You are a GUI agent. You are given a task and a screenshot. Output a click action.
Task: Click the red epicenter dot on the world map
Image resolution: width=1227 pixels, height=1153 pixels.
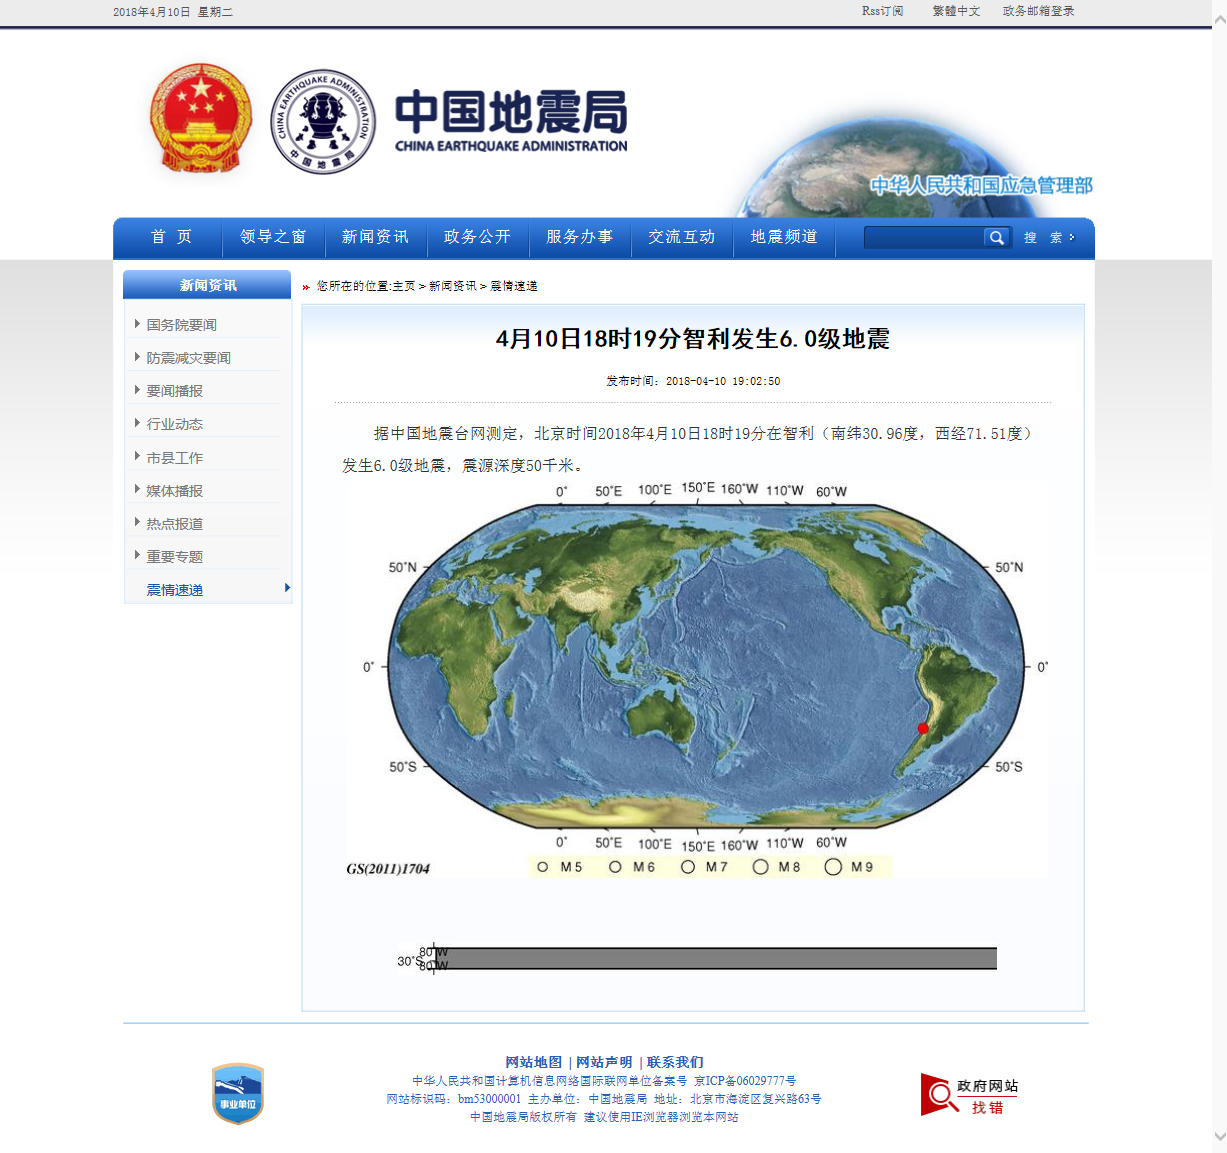[x=921, y=729]
